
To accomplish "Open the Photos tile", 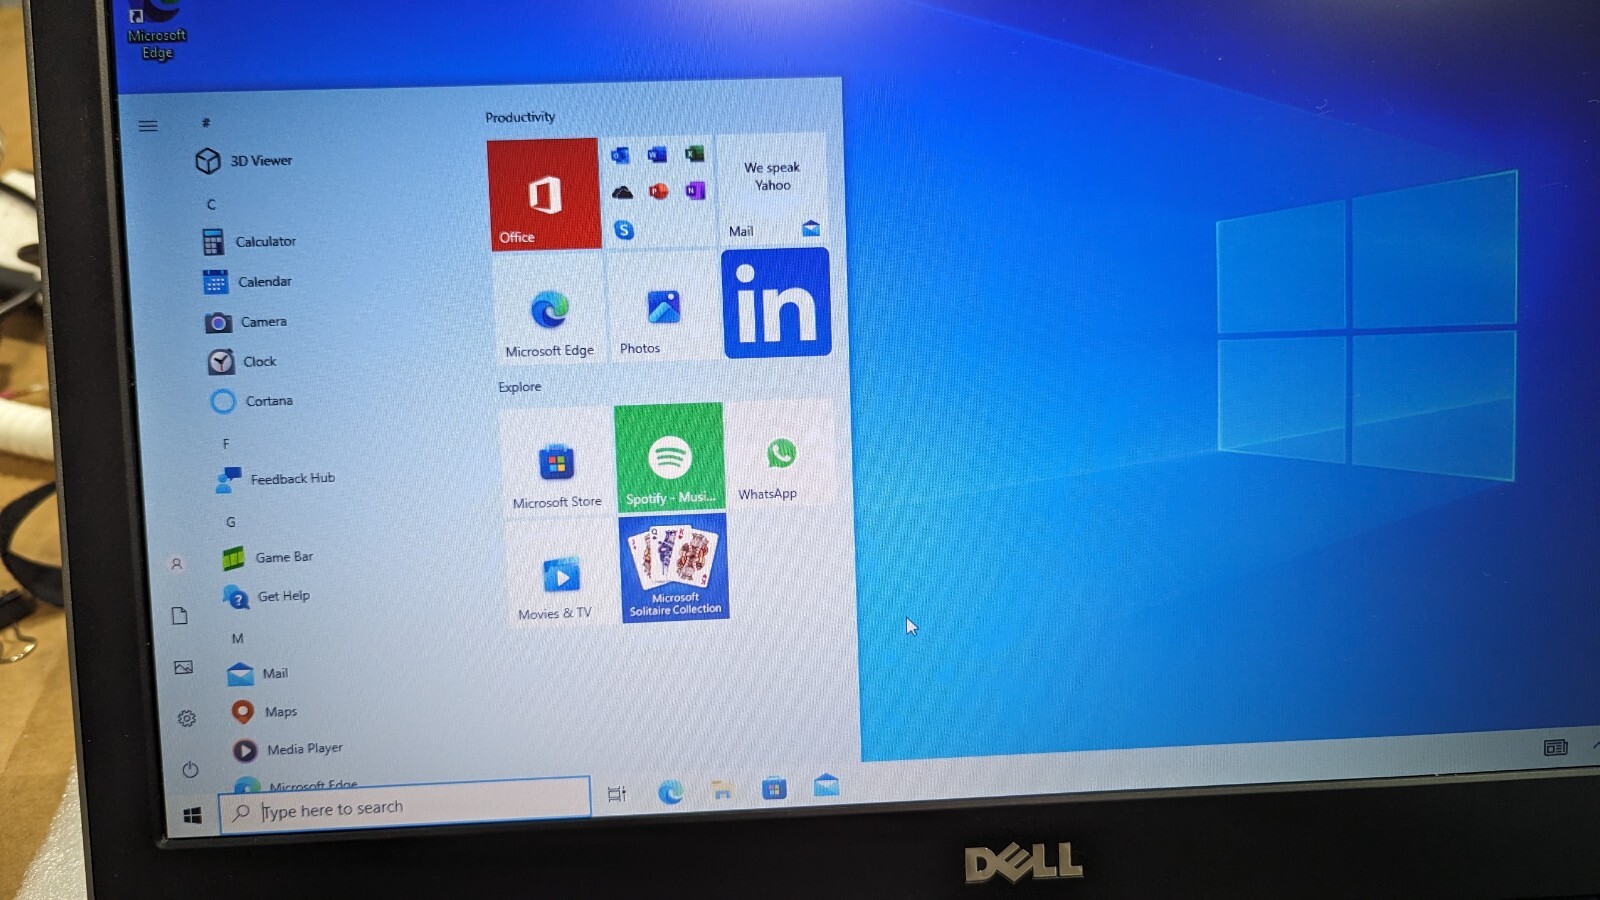I will coord(662,305).
